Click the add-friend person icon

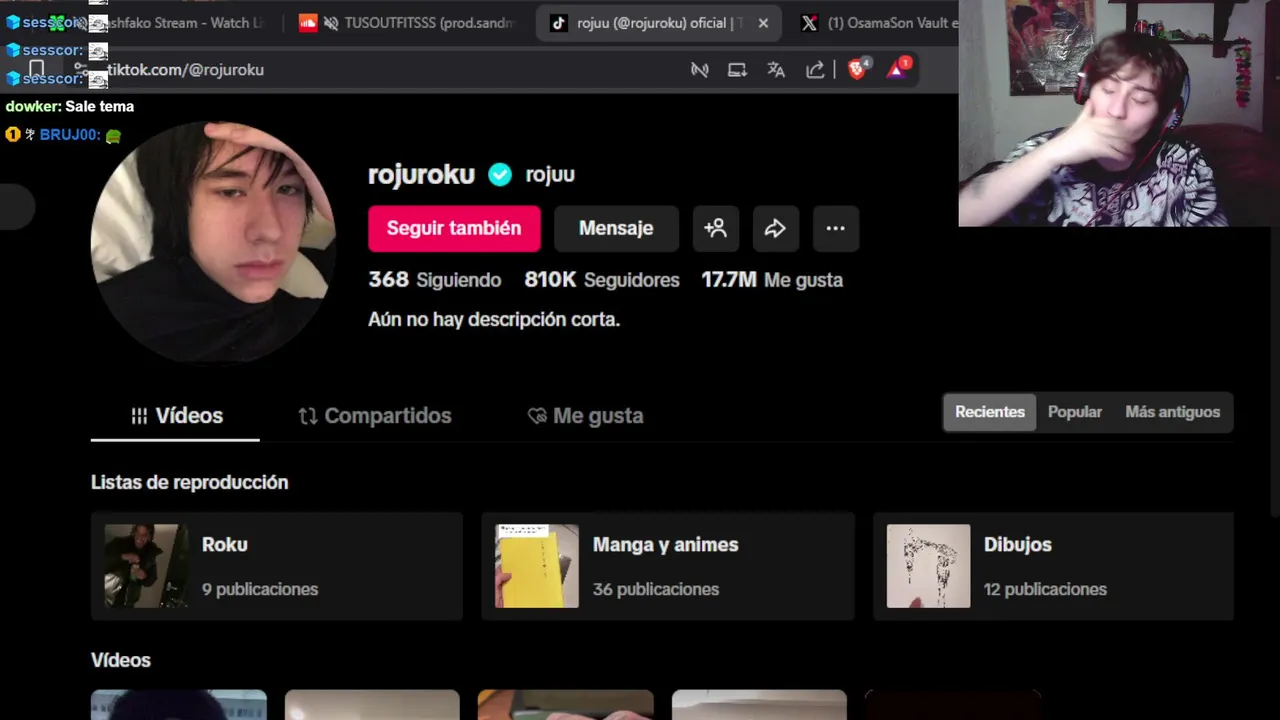point(716,228)
